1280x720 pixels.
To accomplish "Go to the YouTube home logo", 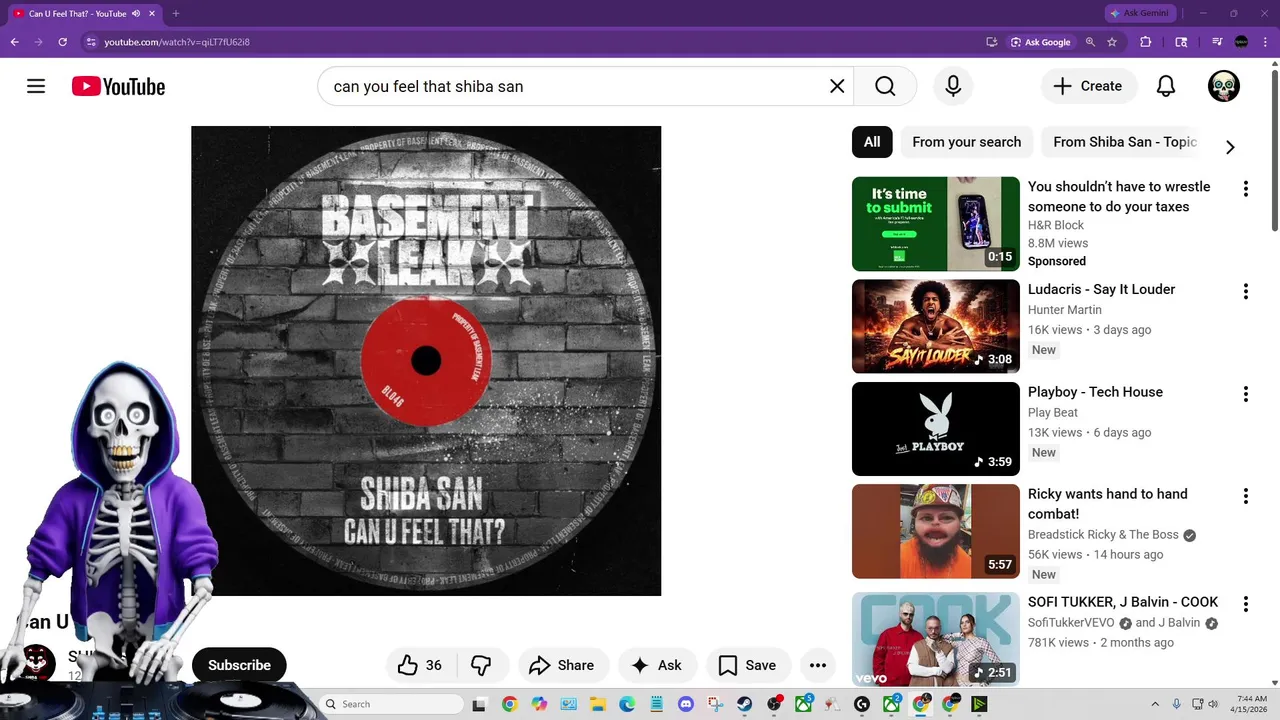I will [x=118, y=87].
